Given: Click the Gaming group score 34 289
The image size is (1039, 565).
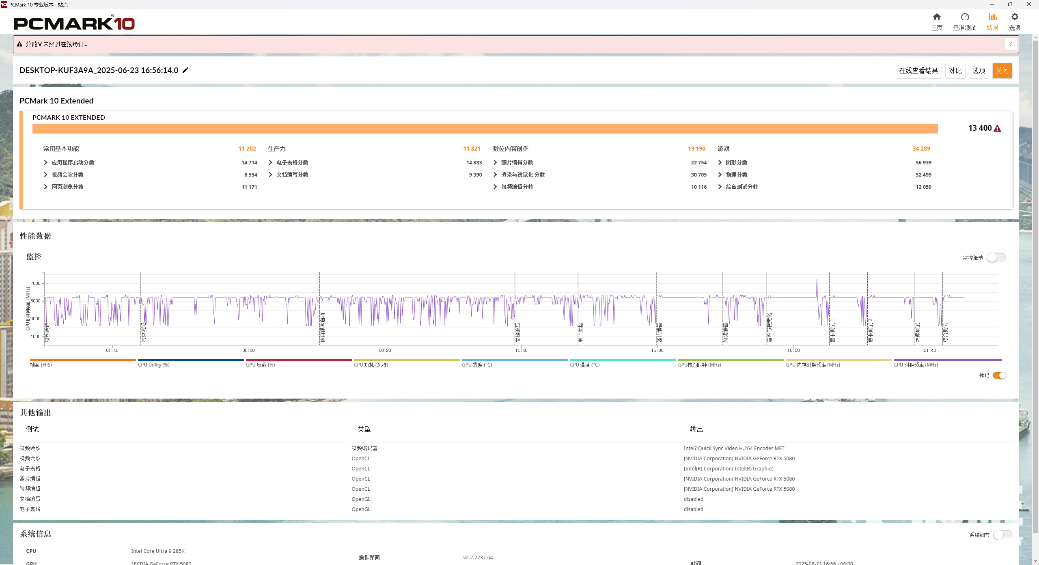Looking at the screenshot, I should [x=921, y=149].
